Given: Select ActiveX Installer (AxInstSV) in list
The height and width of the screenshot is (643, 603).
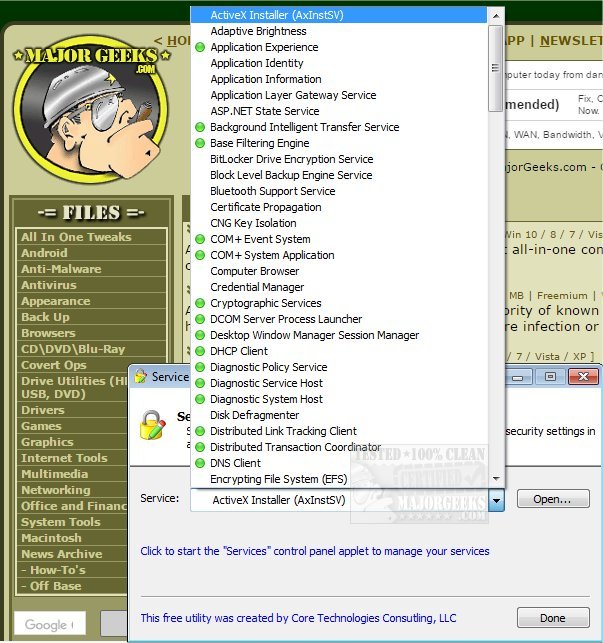Looking at the screenshot, I should pos(339,15).
